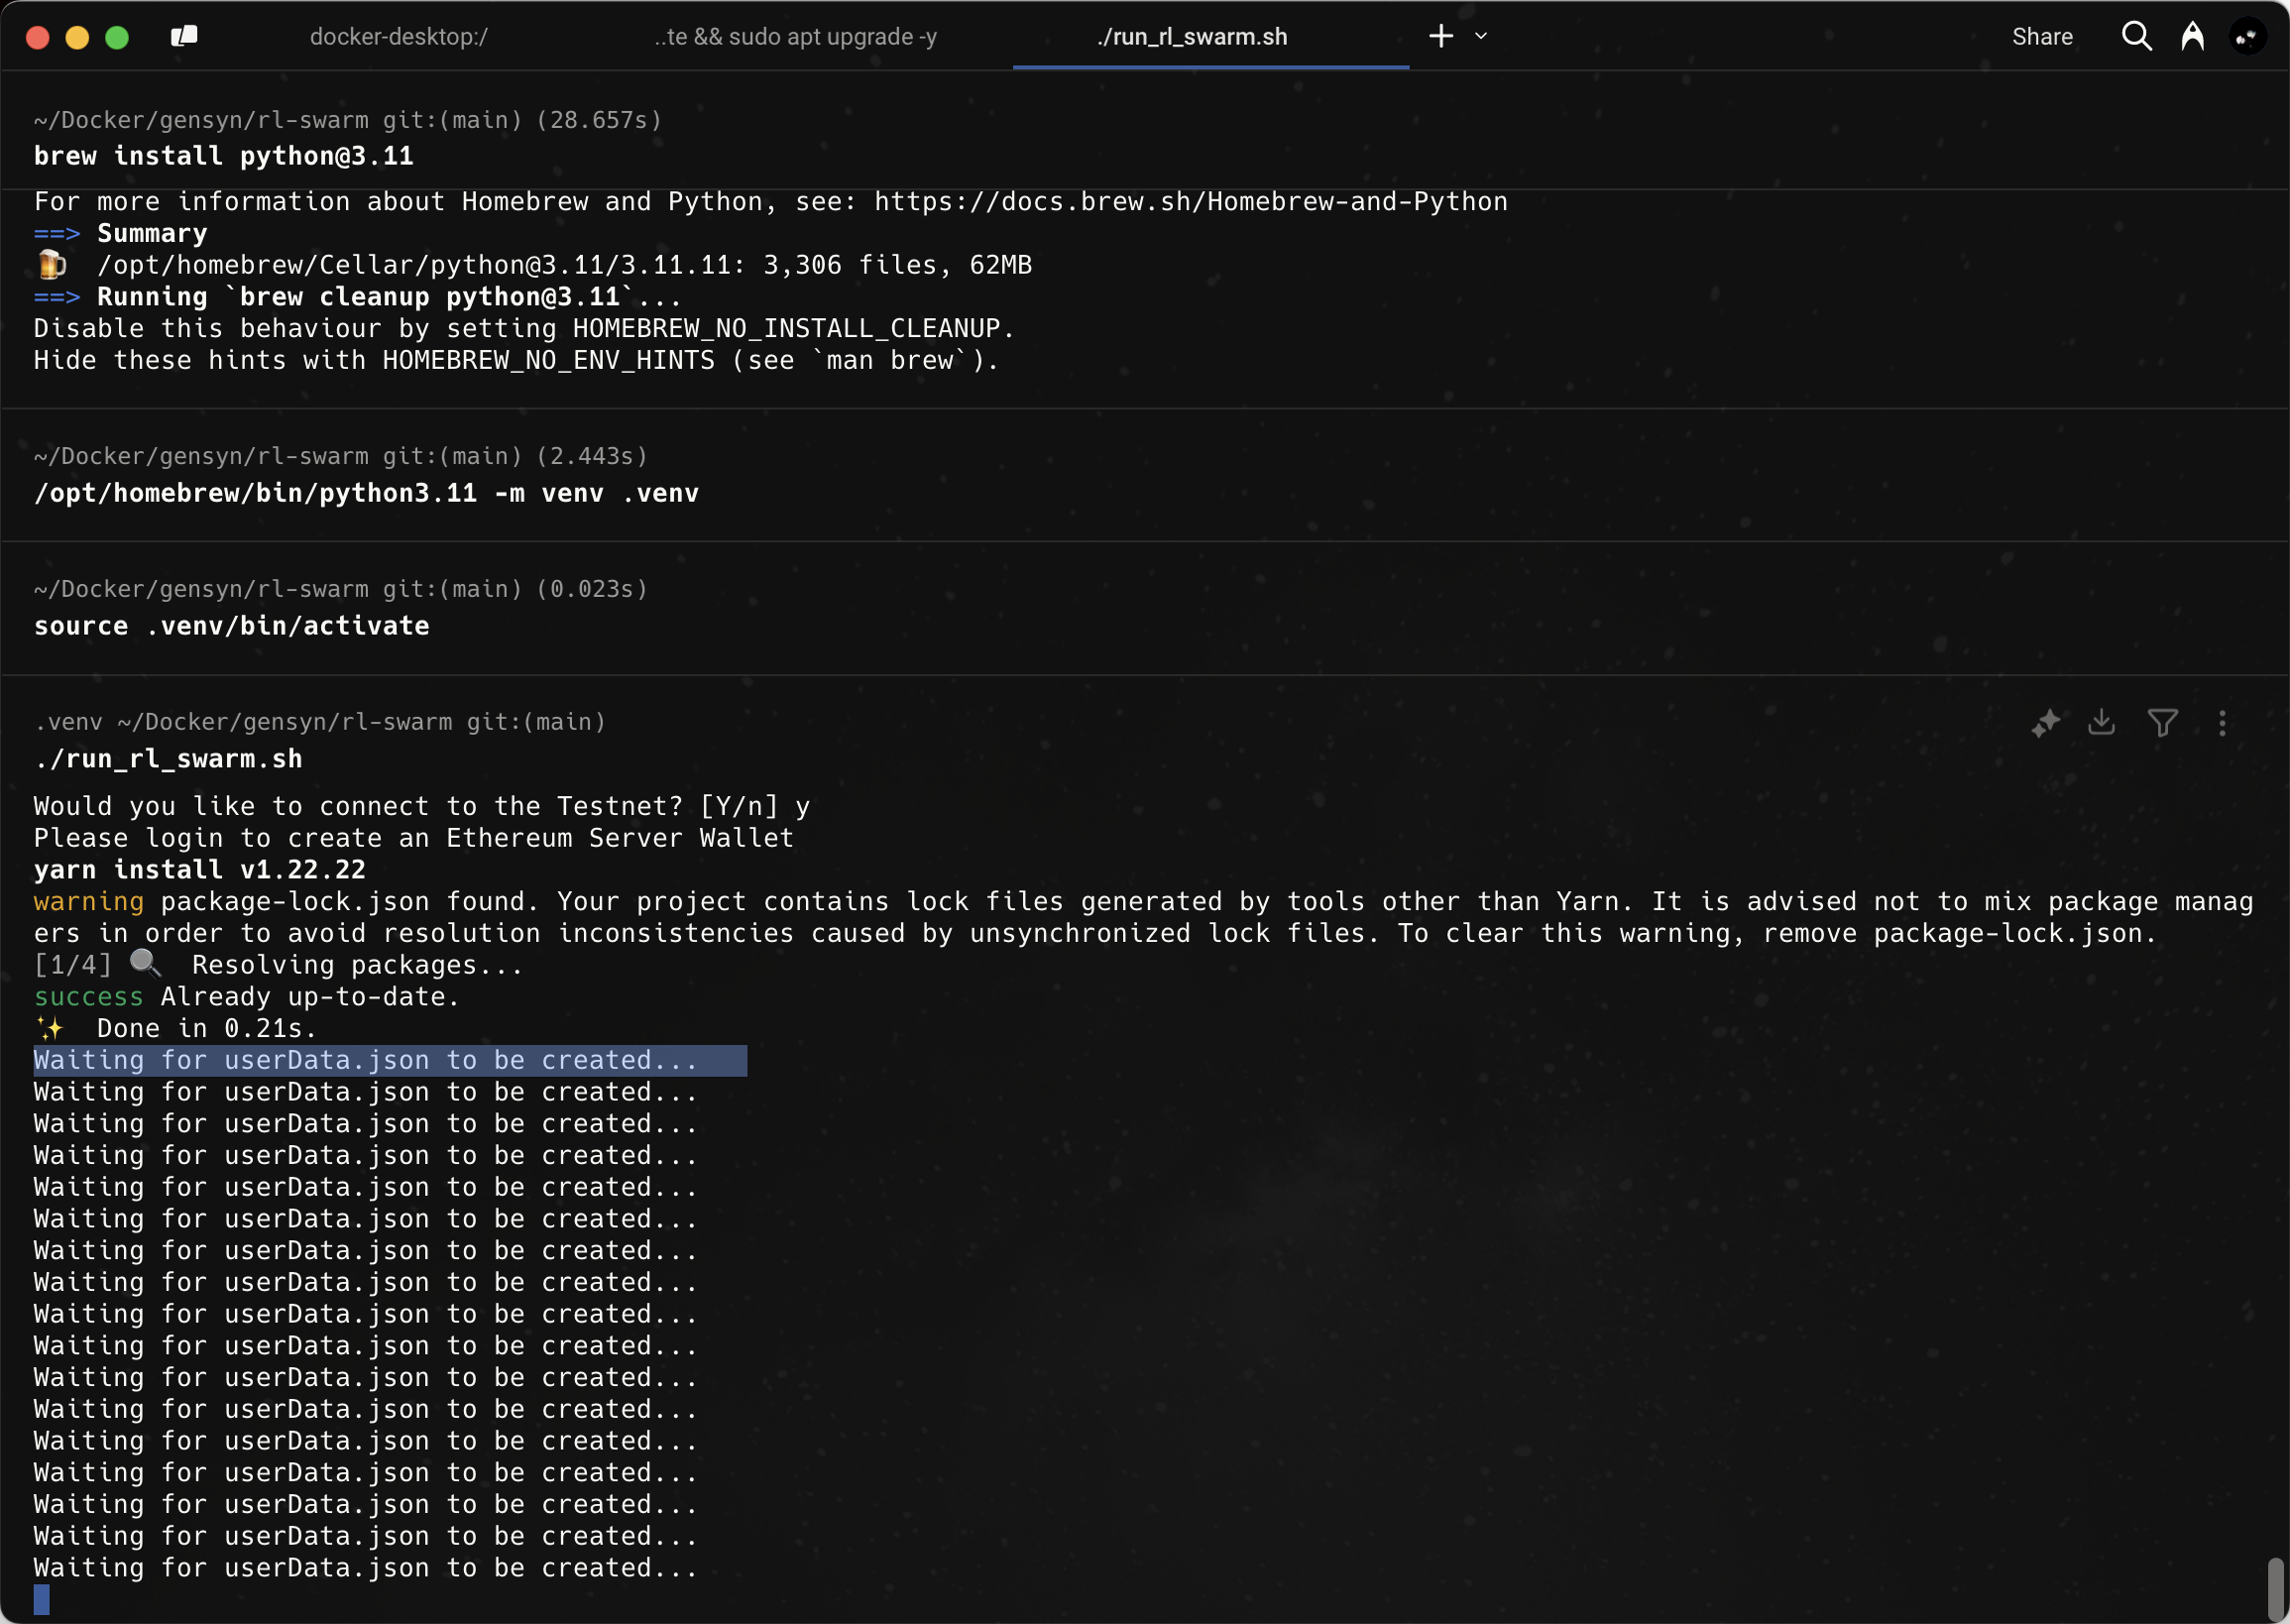Select the source .venv/bin/activate block
Viewport: 2290px width, 1624px height.
point(231,626)
